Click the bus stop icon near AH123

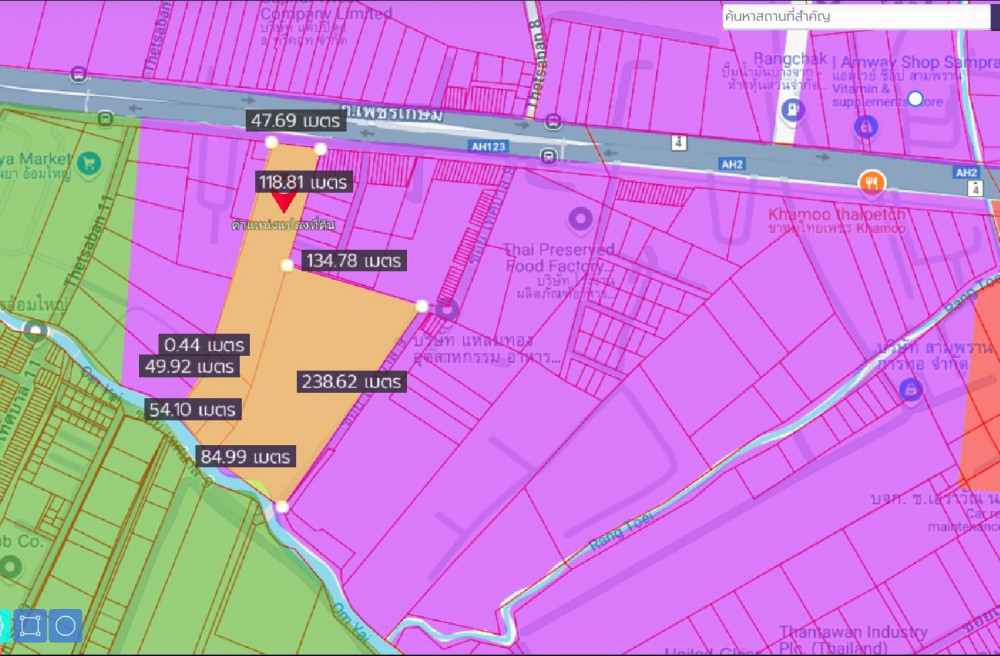(x=548, y=156)
